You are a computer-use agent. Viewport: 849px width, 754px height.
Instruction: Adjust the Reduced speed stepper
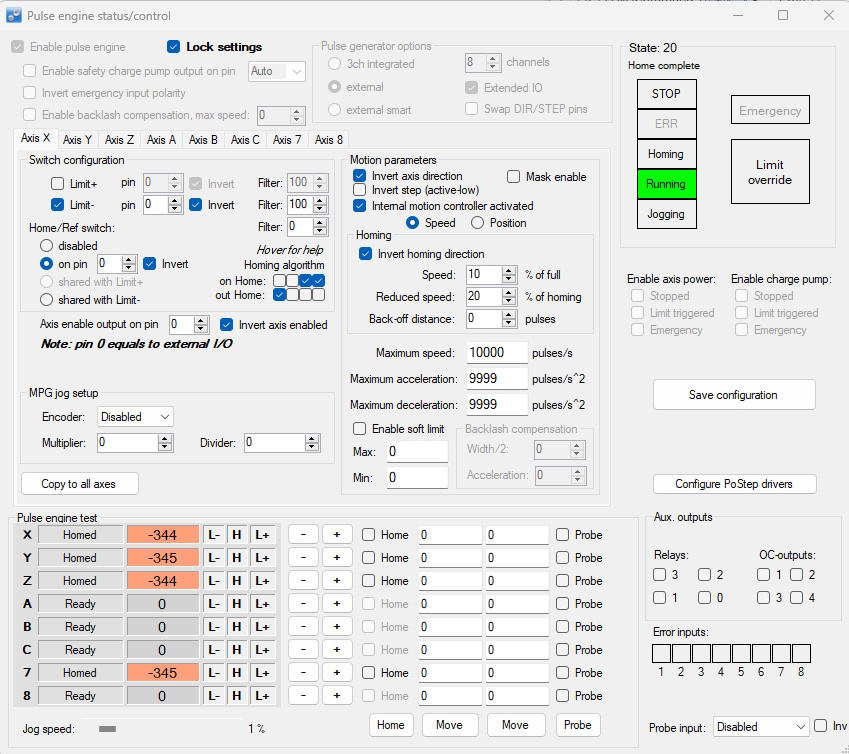508,297
